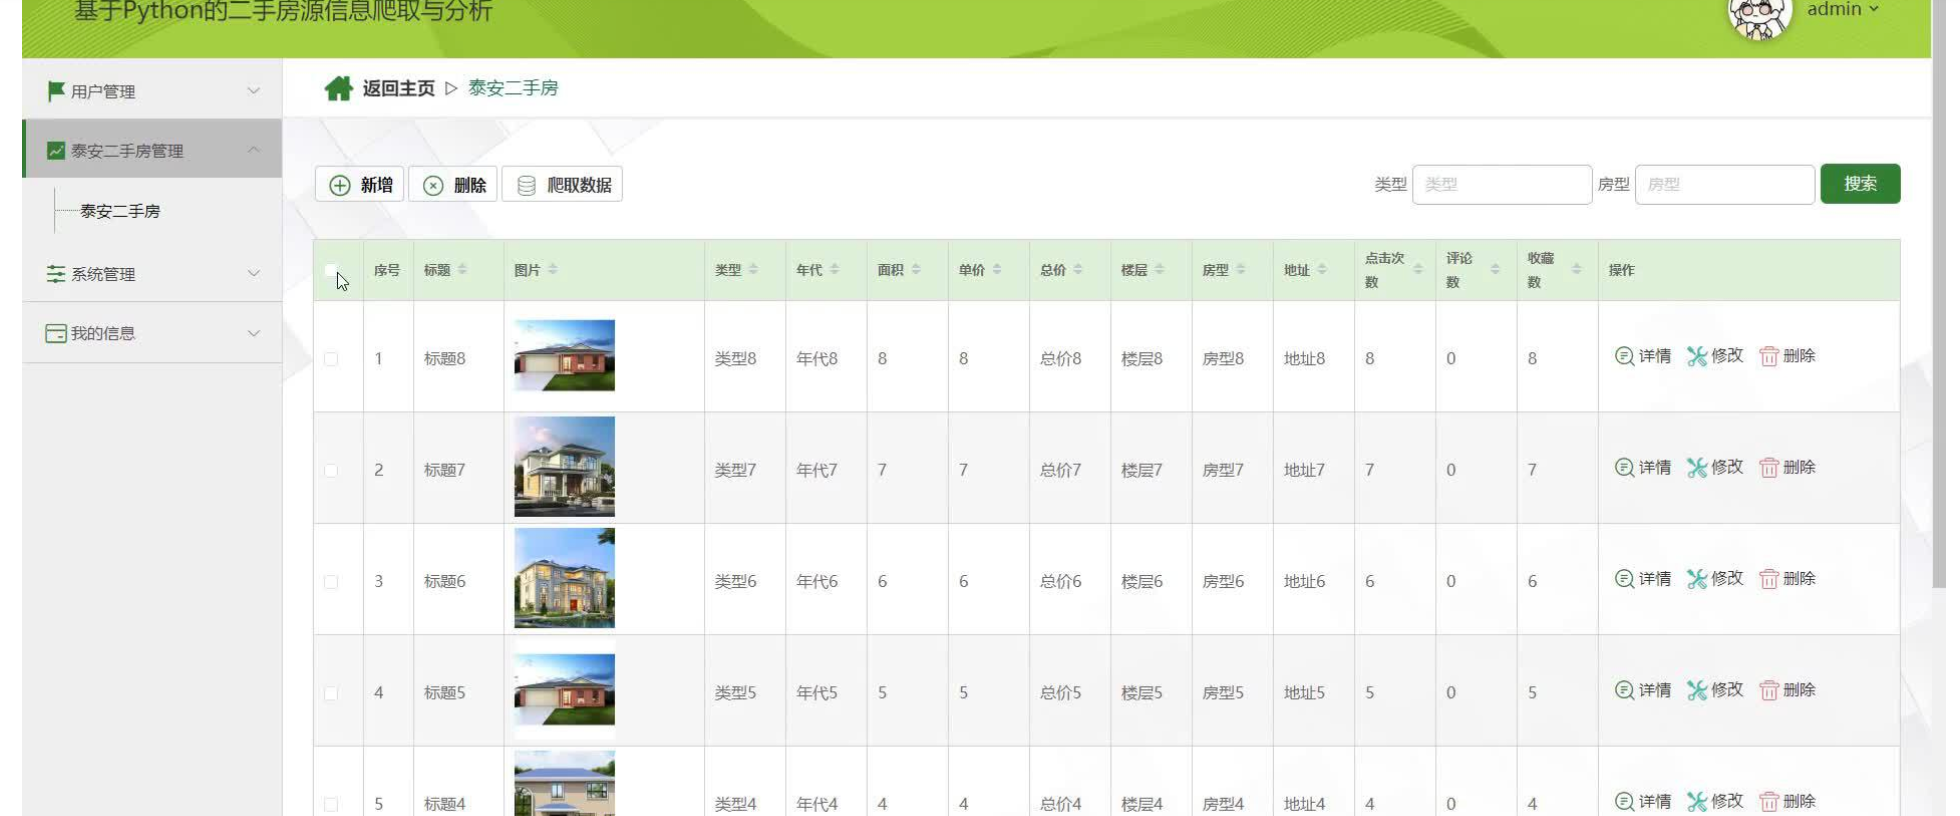Click the card icon beside 我的信息
Viewport: 1960px width, 816px height.
[56, 333]
